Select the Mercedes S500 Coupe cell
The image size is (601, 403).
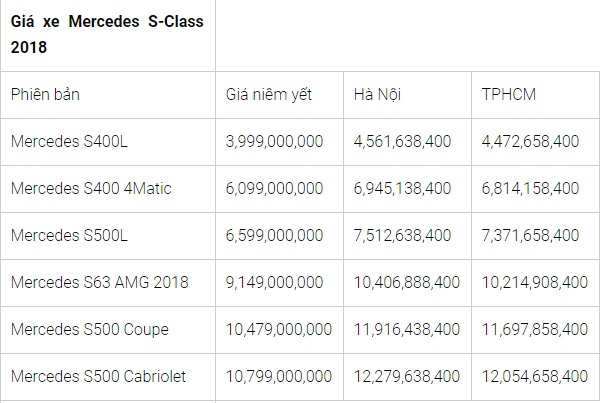(x=89, y=329)
